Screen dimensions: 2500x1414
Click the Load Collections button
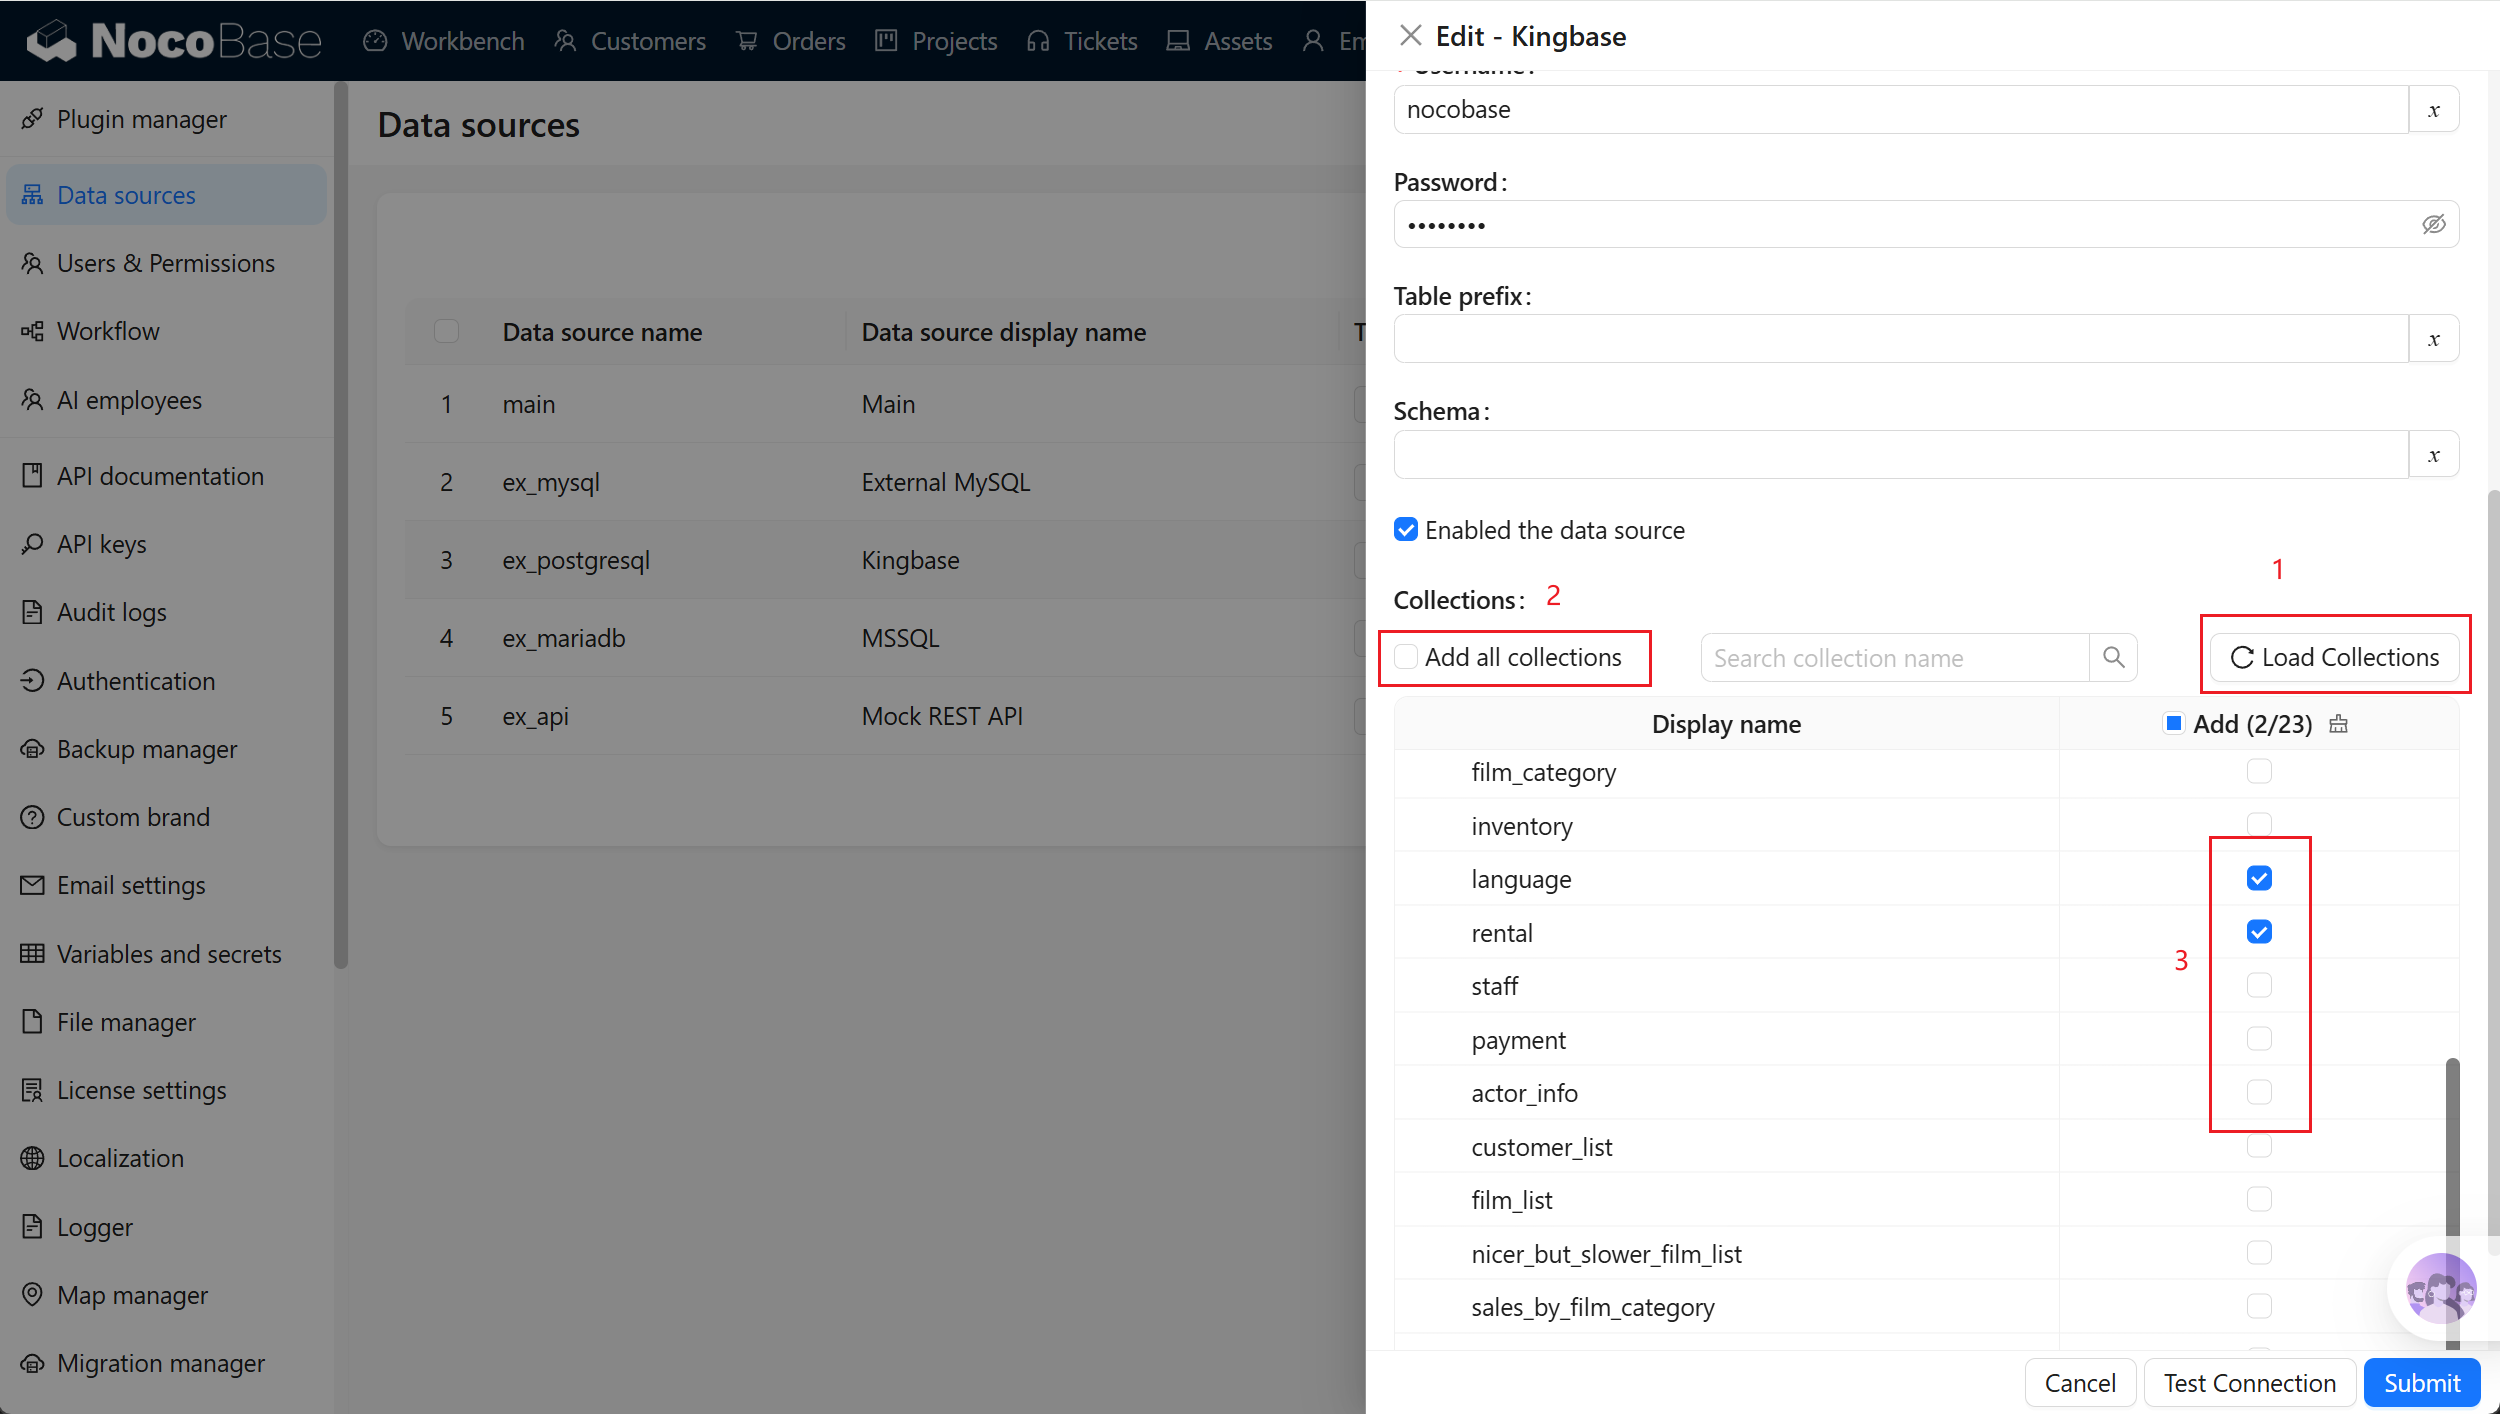2335,657
